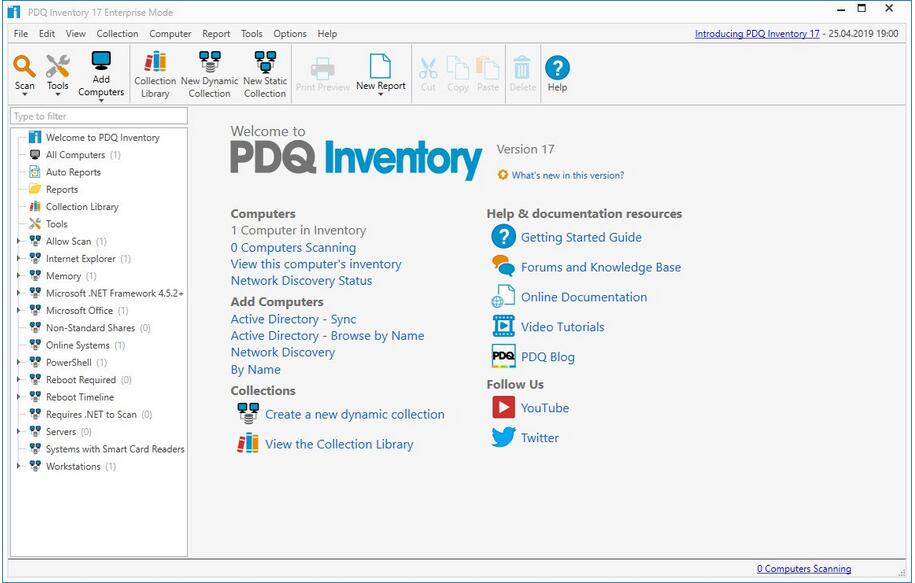Open the Computer menu
915x583 pixels.
[170, 33]
